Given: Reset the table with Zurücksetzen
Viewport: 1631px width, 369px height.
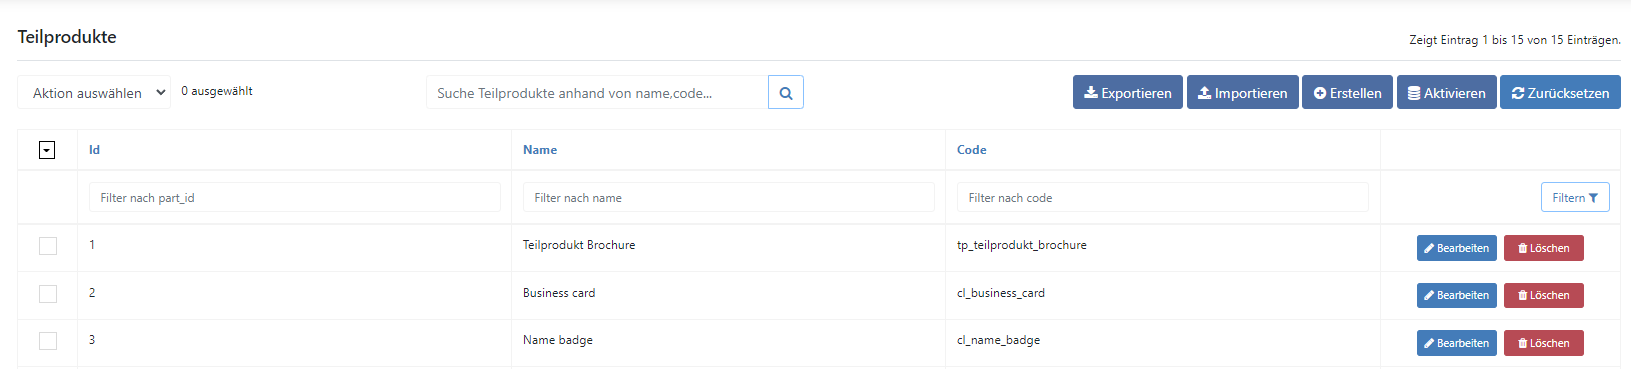Looking at the screenshot, I should click(x=1560, y=93).
